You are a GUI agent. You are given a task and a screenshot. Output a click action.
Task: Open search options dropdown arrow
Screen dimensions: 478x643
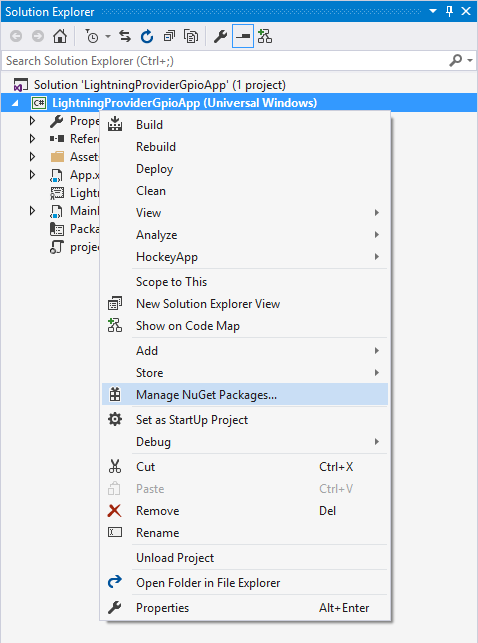tap(470, 61)
